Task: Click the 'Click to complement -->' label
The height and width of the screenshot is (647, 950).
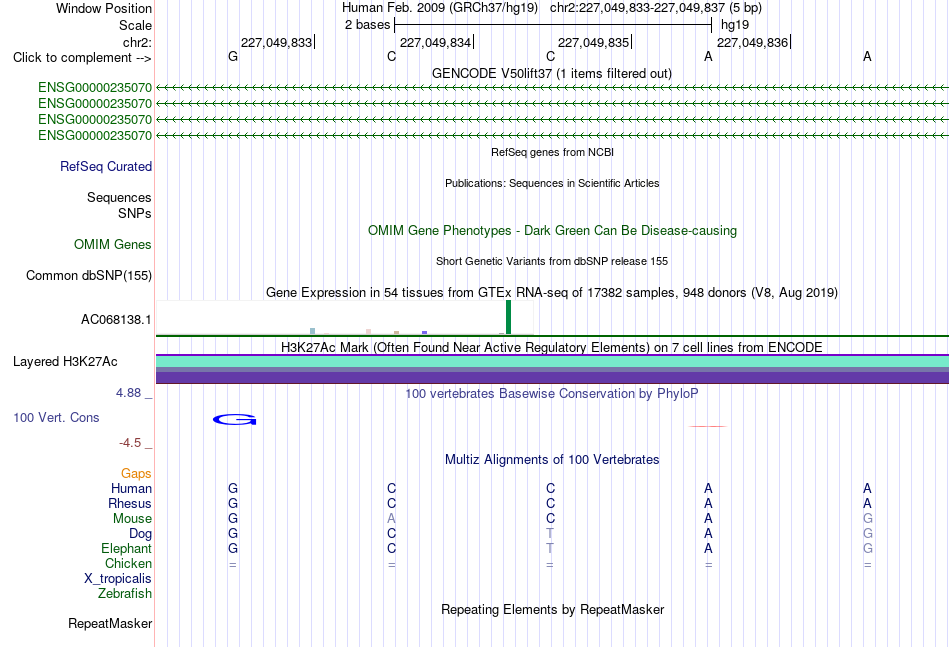Action: click(x=82, y=58)
